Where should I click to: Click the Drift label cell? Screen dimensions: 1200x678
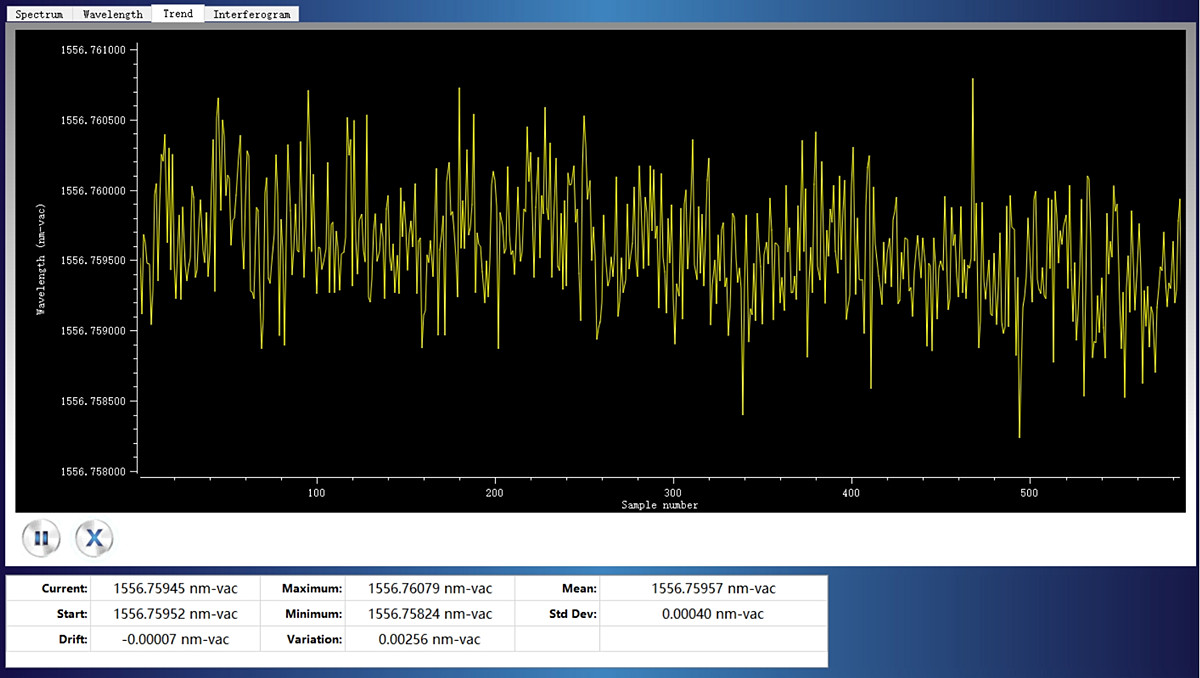(49, 639)
